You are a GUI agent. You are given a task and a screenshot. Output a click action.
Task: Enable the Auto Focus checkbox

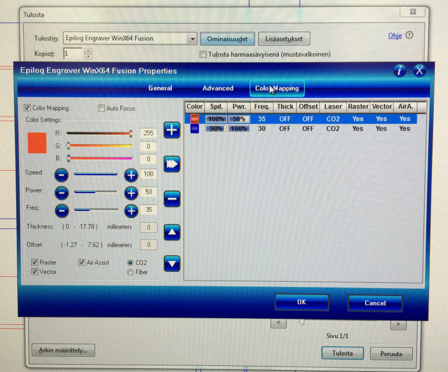pyautogui.click(x=101, y=108)
